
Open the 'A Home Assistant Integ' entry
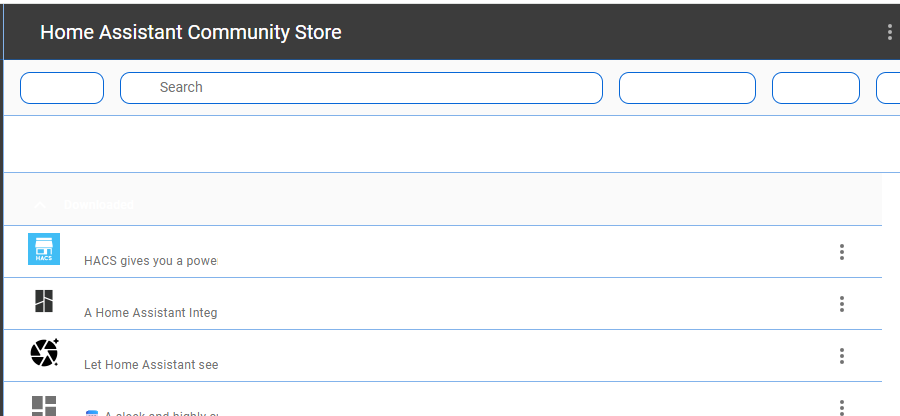(x=150, y=313)
